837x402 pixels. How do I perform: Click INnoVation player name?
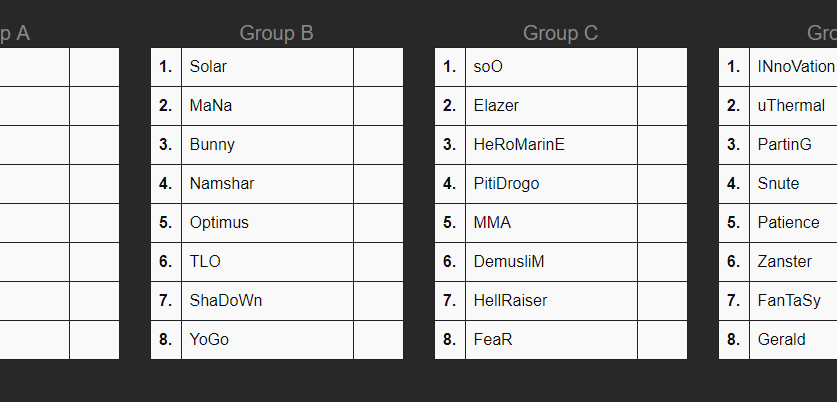795,67
